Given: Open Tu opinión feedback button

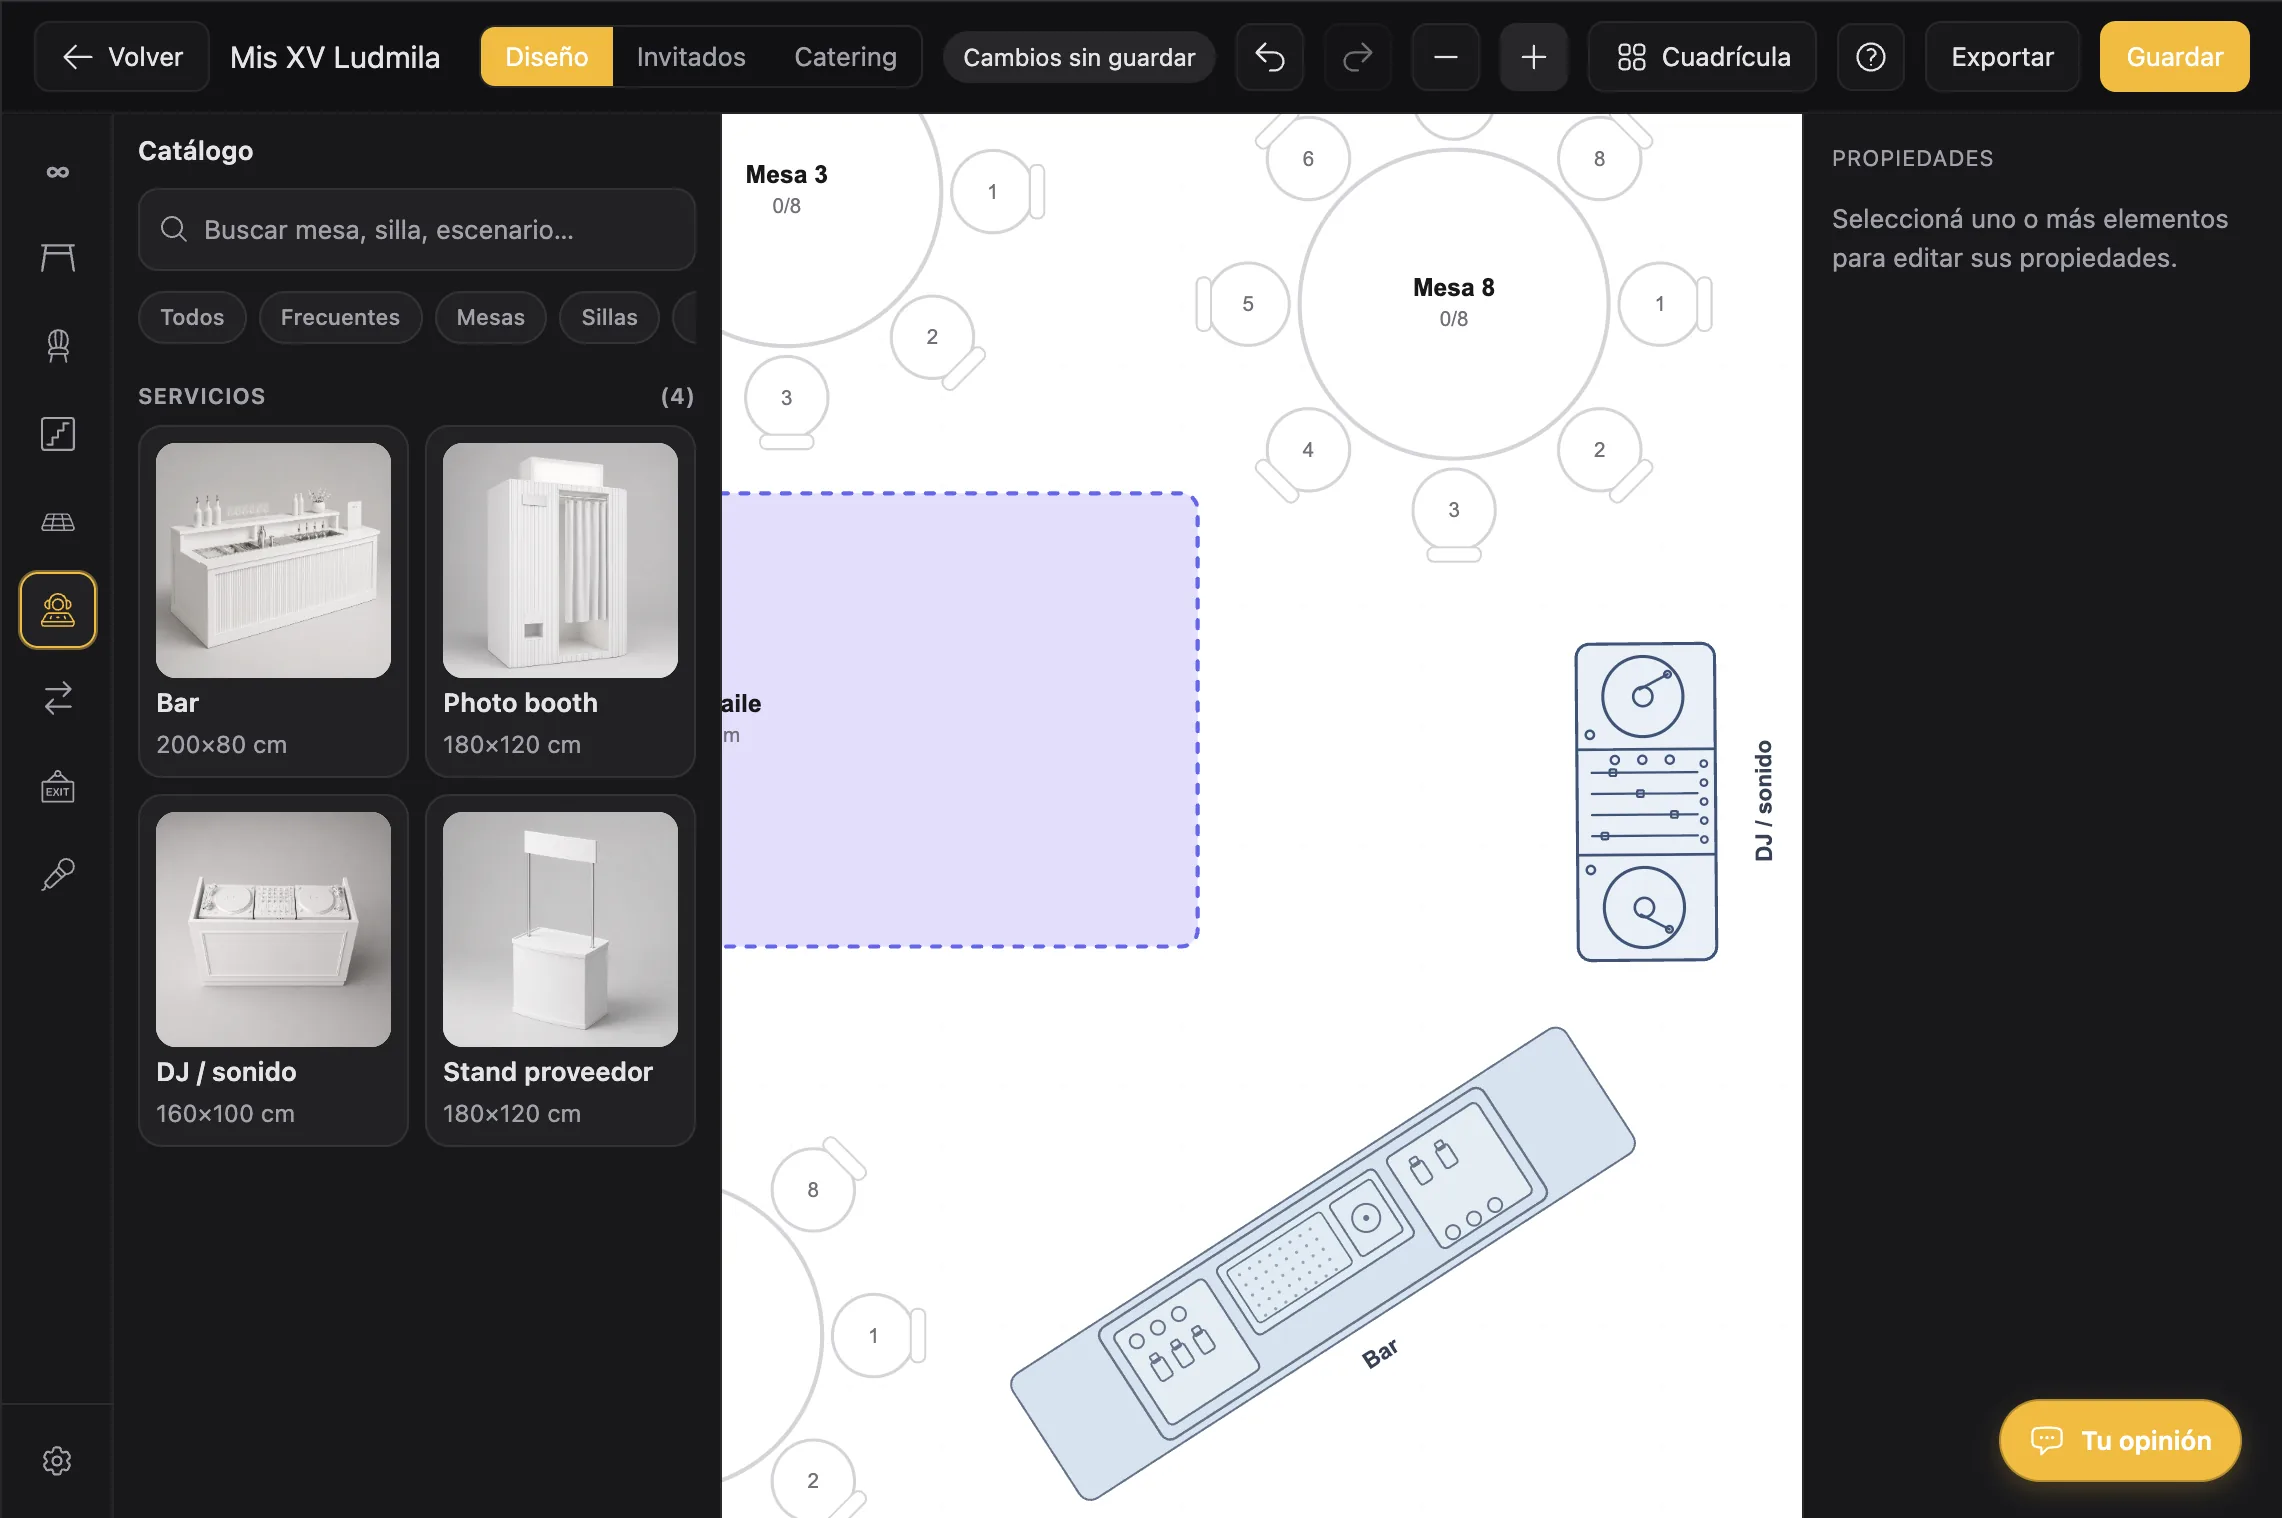Looking at the screenshot, I should pyautogui.click(x=2120, y=1440).
